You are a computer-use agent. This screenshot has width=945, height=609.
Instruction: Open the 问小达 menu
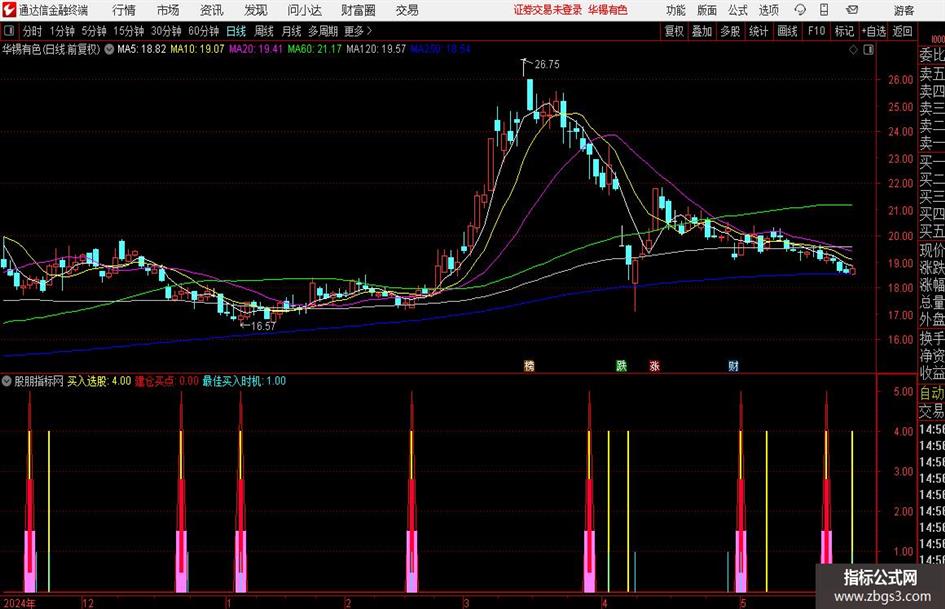[304, 10]
